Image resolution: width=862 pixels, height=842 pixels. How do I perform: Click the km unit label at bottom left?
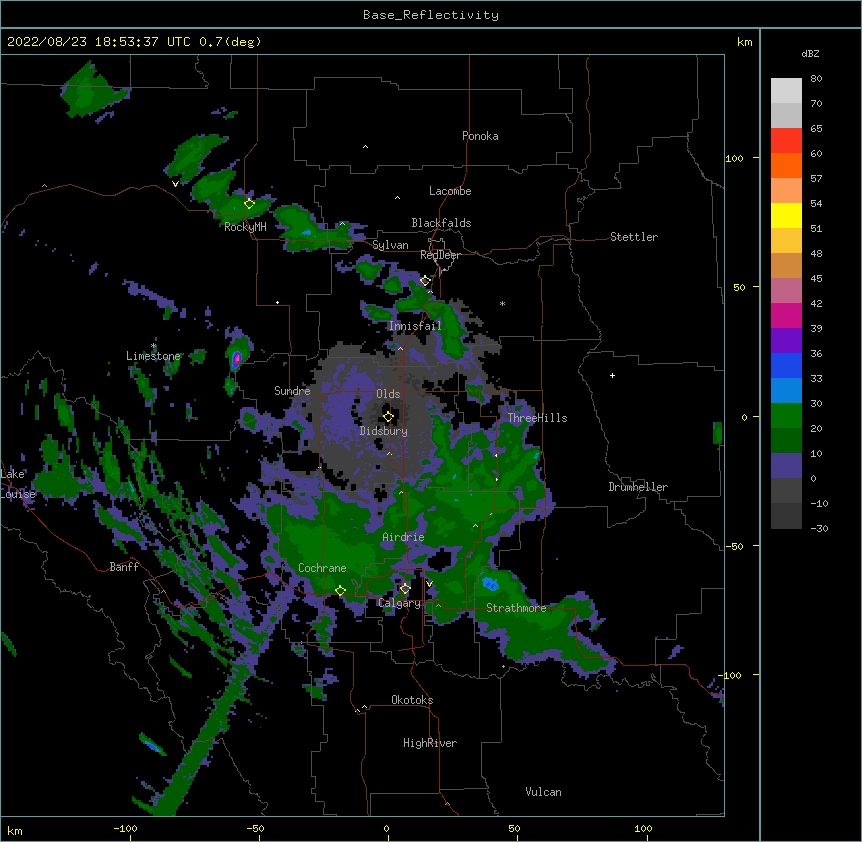(15, 831)
